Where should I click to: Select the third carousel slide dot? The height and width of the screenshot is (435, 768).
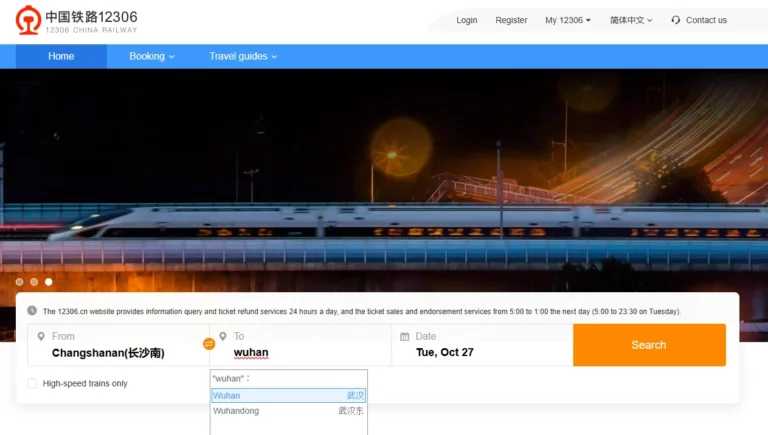[x=48, y=282]
